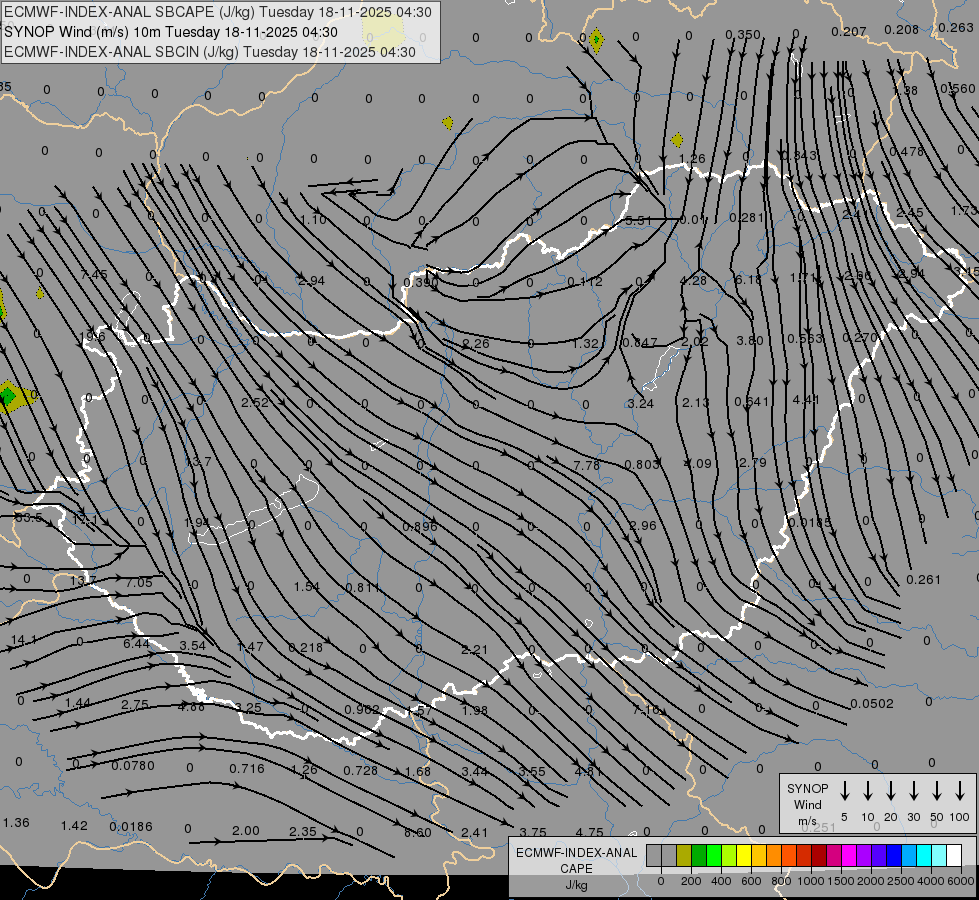Pick the bright yellow 600 J/kg swatch
979x900 pixels.
[x=744, y=855]
